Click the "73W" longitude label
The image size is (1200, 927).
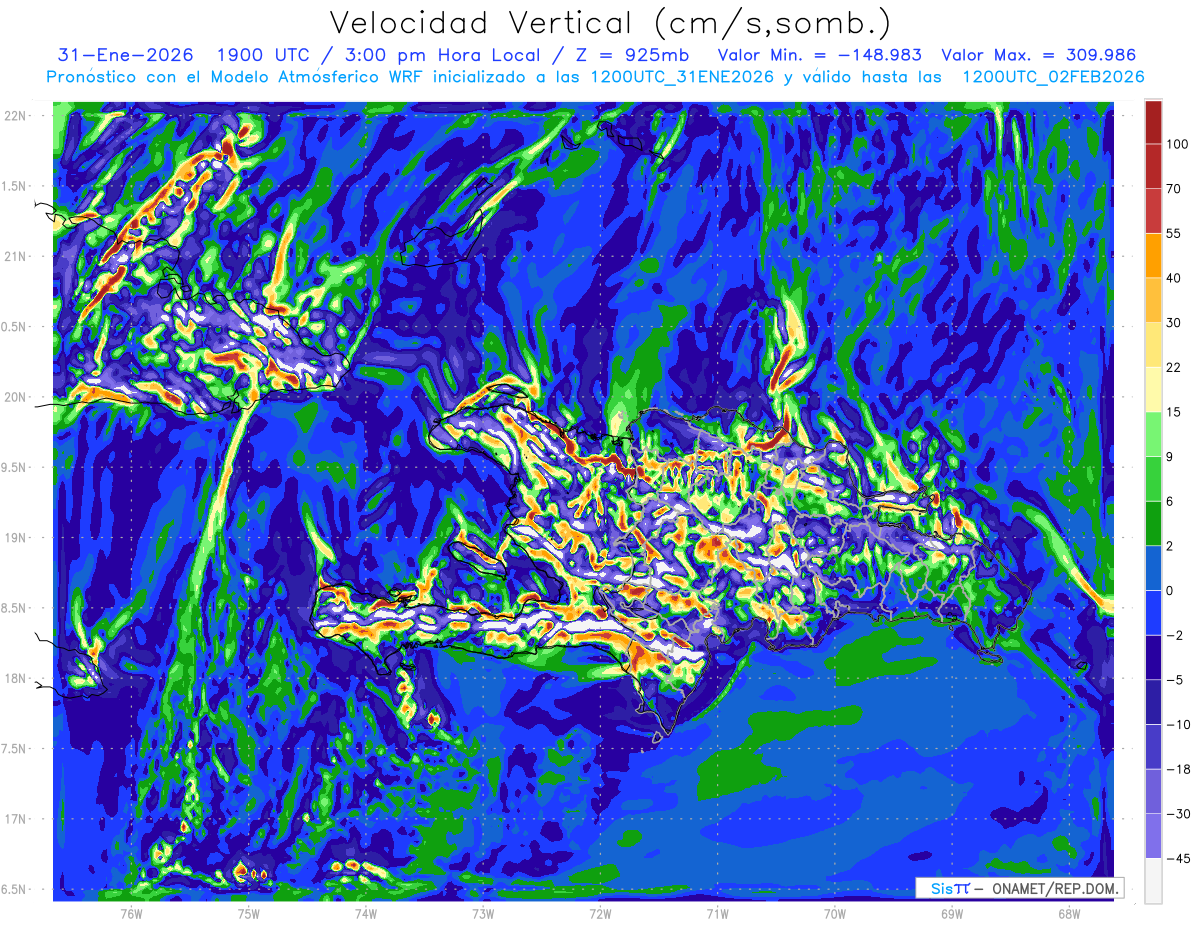tap(483, 913)
